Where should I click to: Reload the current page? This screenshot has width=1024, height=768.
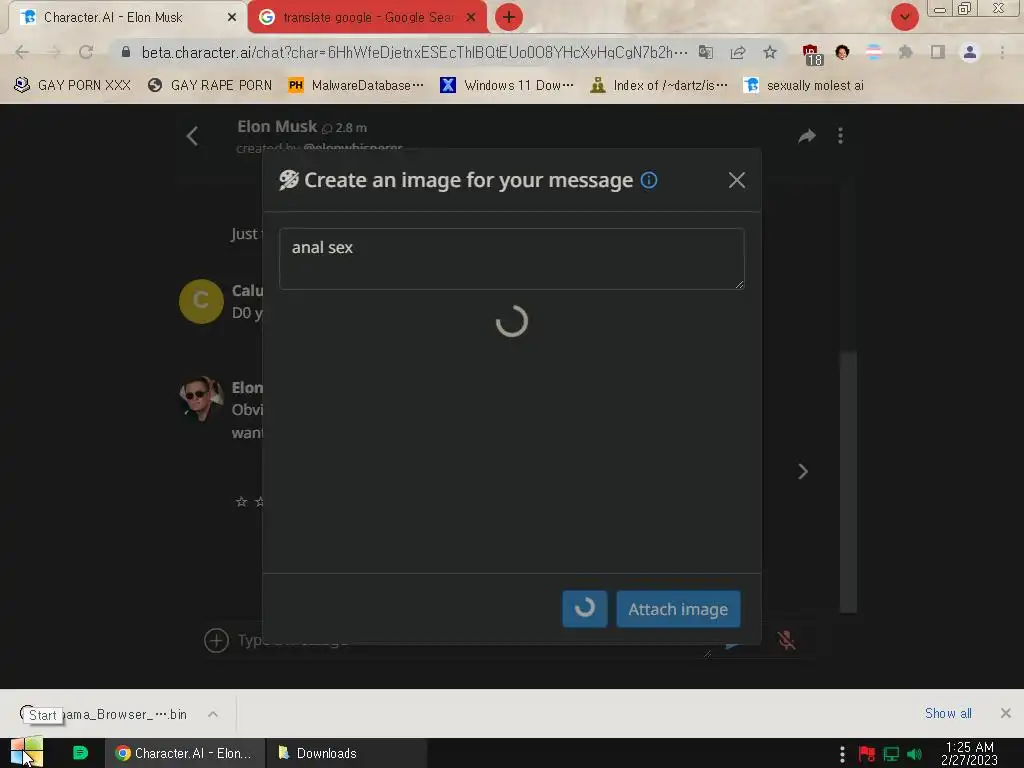(86, 52)
